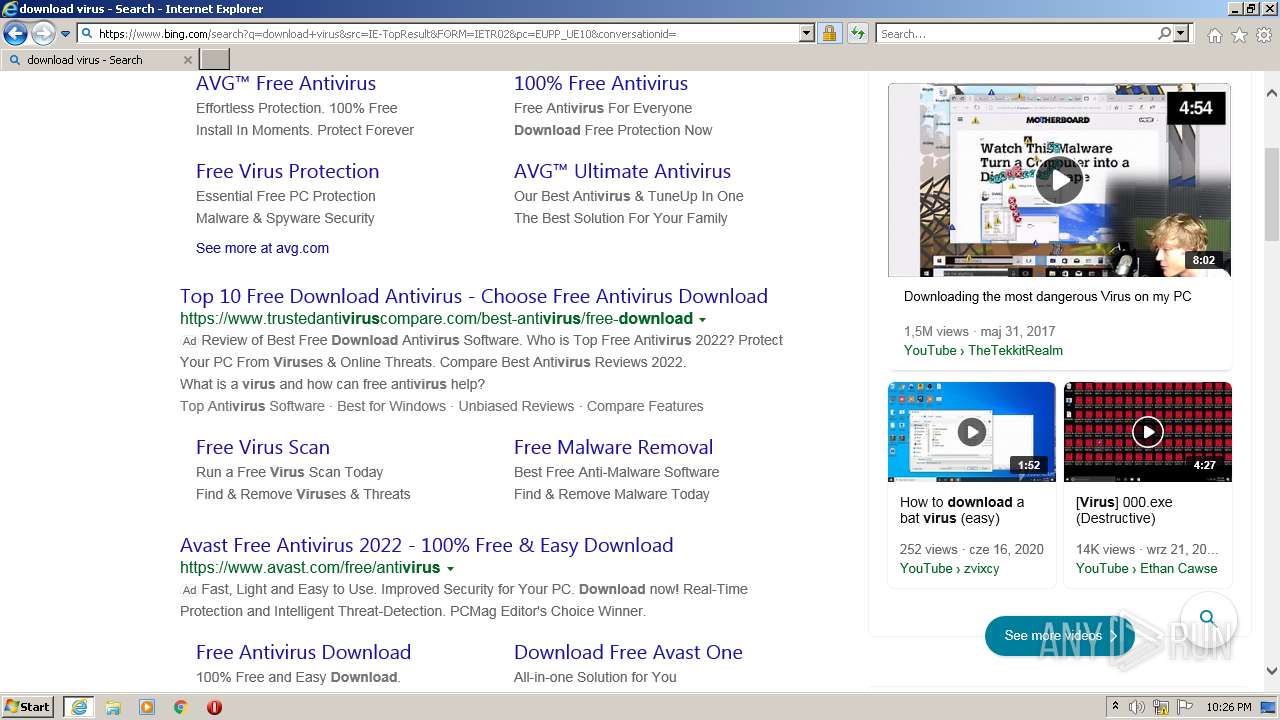This screenshot has width=1280, height=720.
Task: Open the Home page icon
Action: [1214, 35]
